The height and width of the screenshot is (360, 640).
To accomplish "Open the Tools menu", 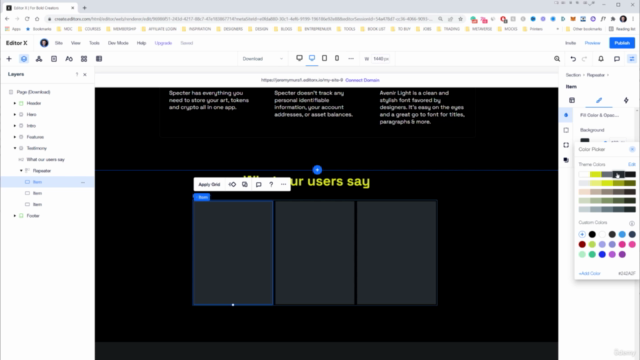I will (x=94, y=43).
